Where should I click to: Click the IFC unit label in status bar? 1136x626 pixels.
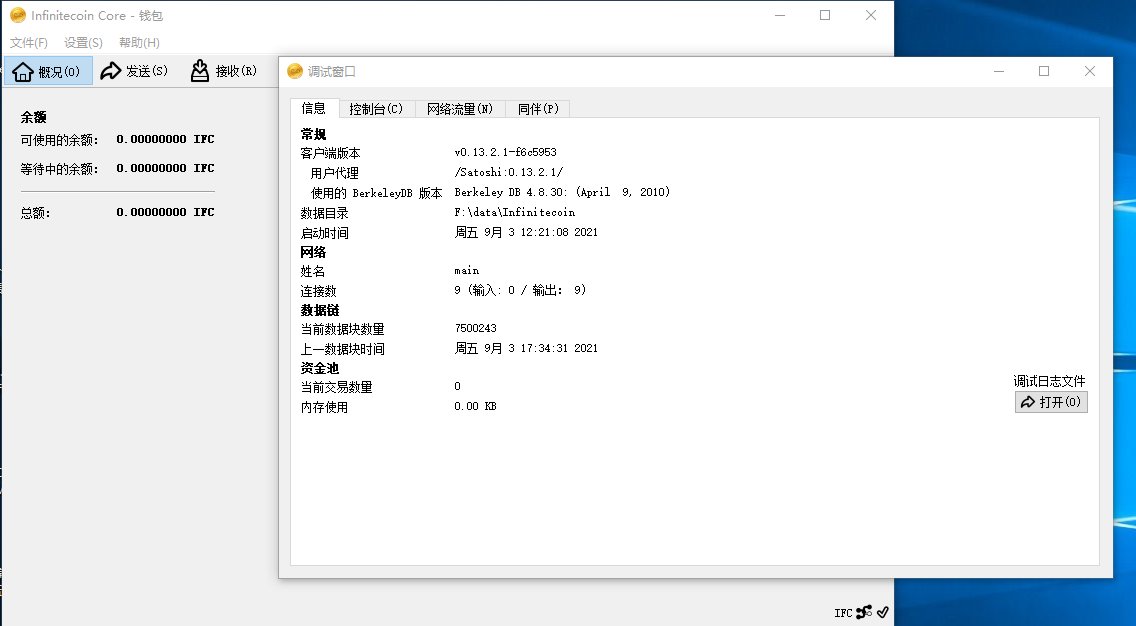tap(843, 613)
